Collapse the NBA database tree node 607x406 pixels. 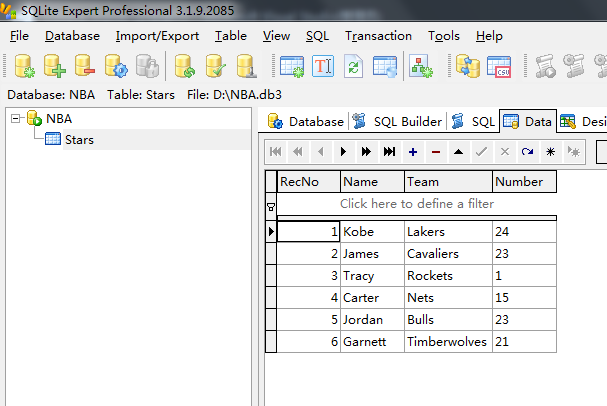[15, 118]
